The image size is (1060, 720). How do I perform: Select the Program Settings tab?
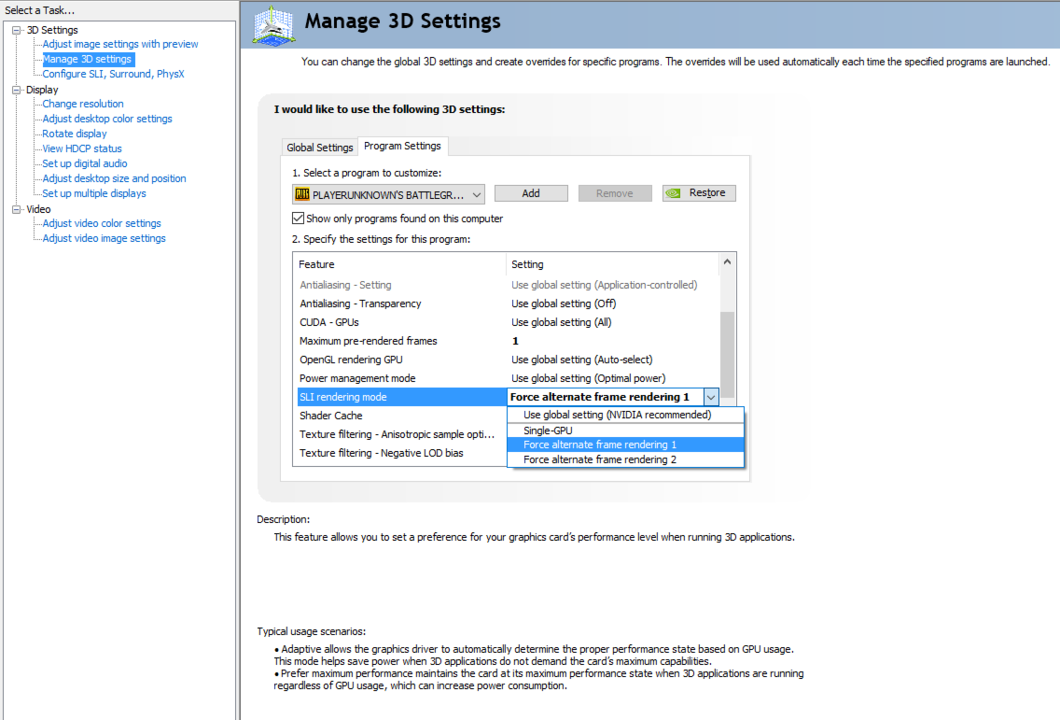[x=402, y=146]
